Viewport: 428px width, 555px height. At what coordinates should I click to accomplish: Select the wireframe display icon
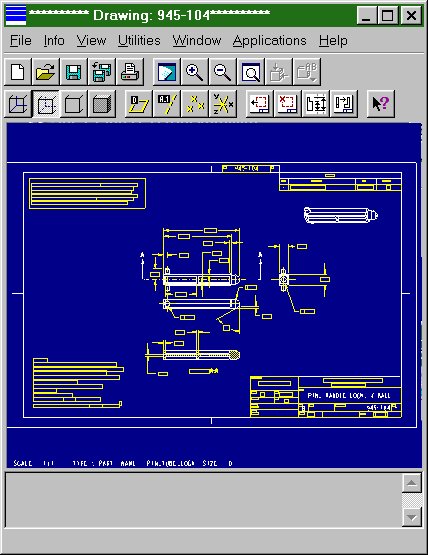18,104
